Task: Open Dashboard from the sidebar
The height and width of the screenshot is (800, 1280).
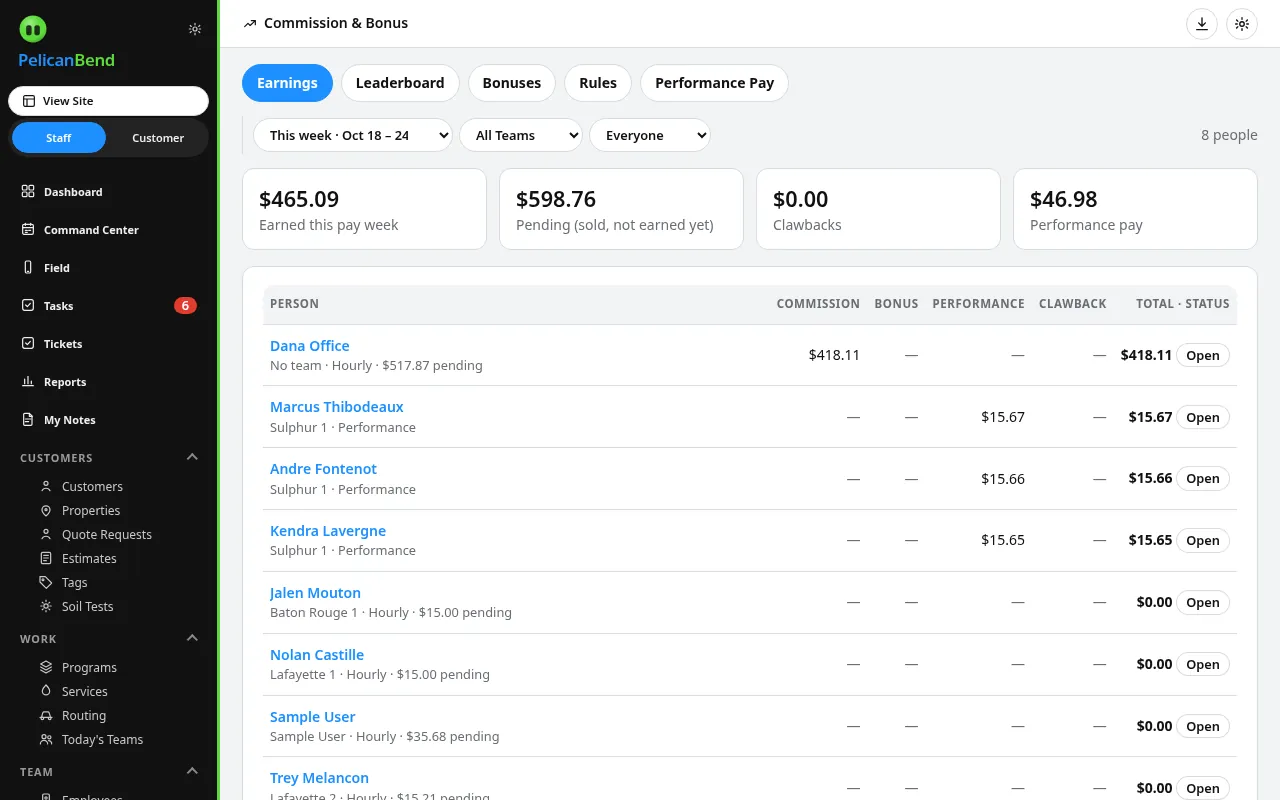Action: click(109, 192)
